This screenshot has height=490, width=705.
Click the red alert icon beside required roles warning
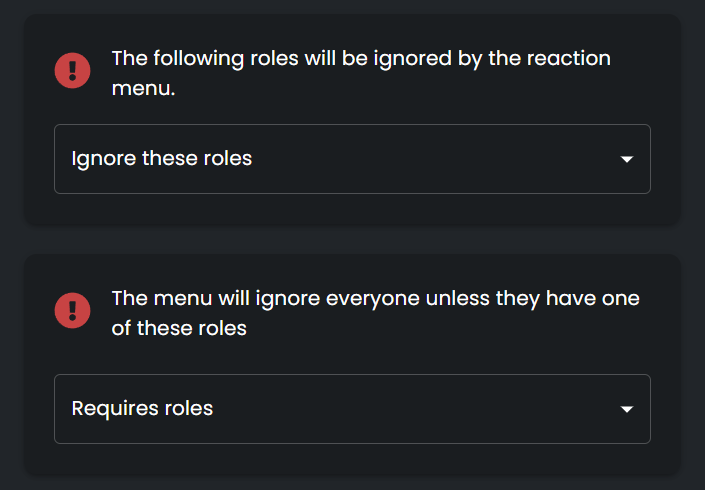pos(72,311)
